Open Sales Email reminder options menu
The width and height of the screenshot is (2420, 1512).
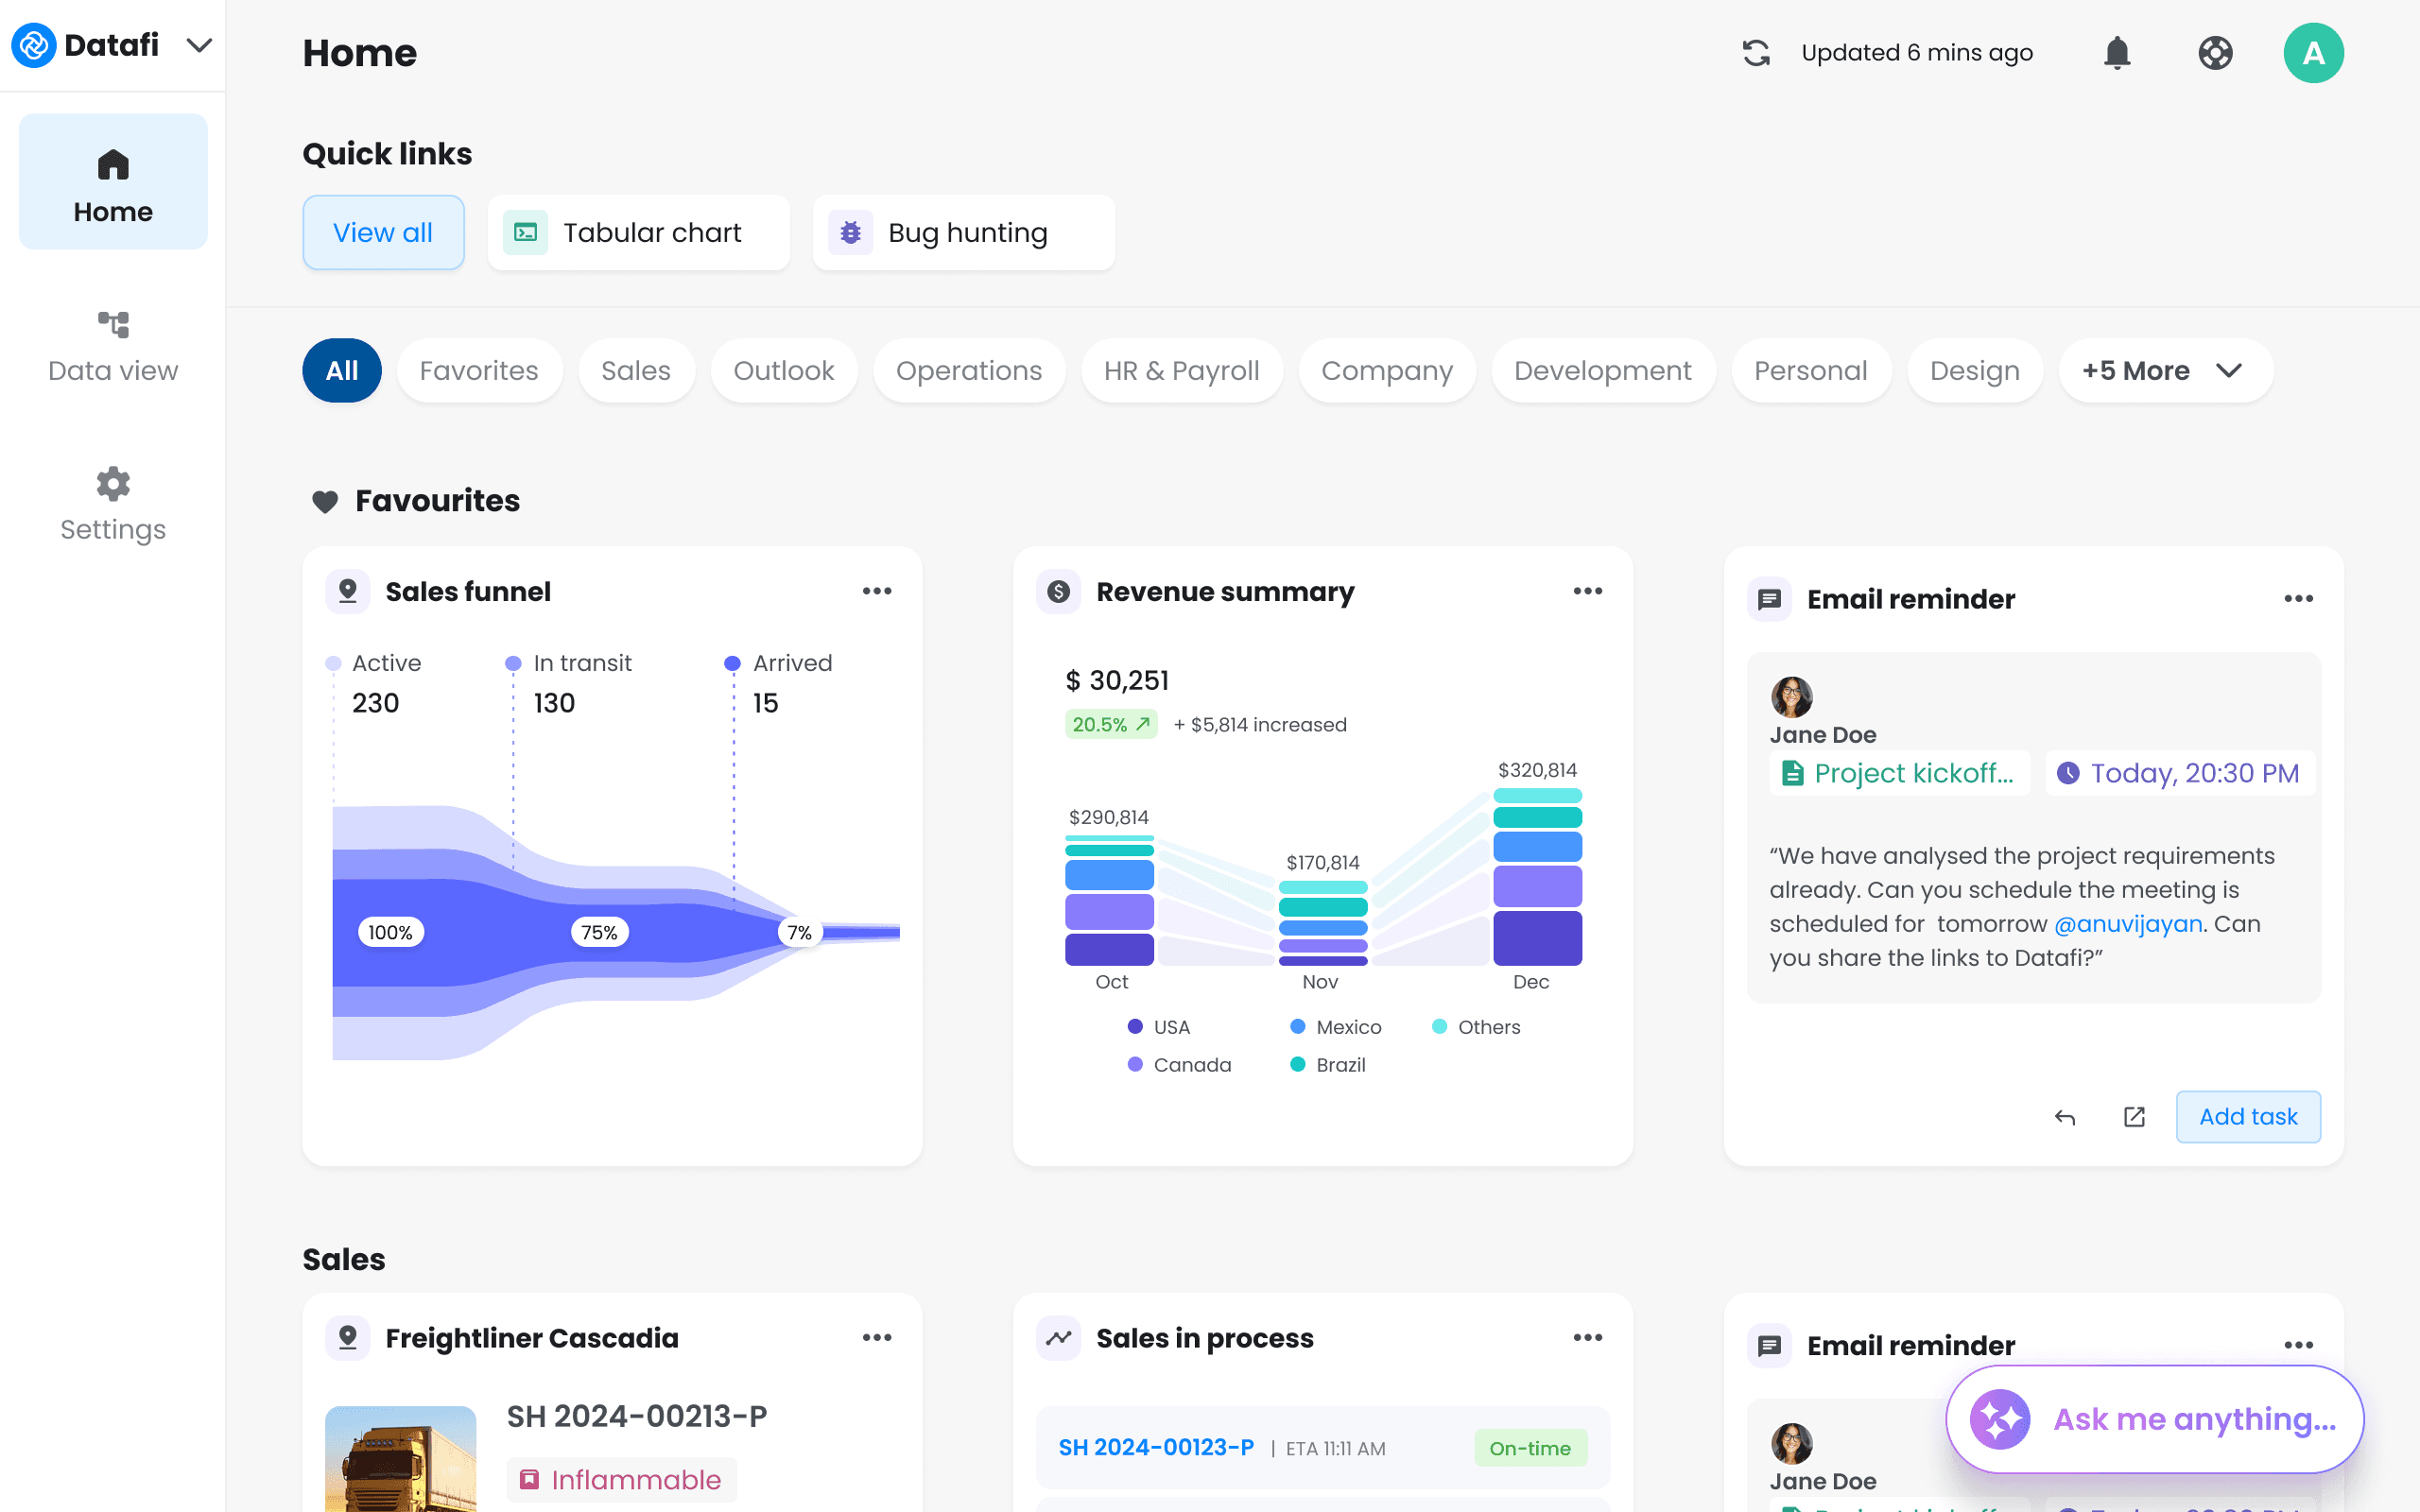coord(2299,1346)
